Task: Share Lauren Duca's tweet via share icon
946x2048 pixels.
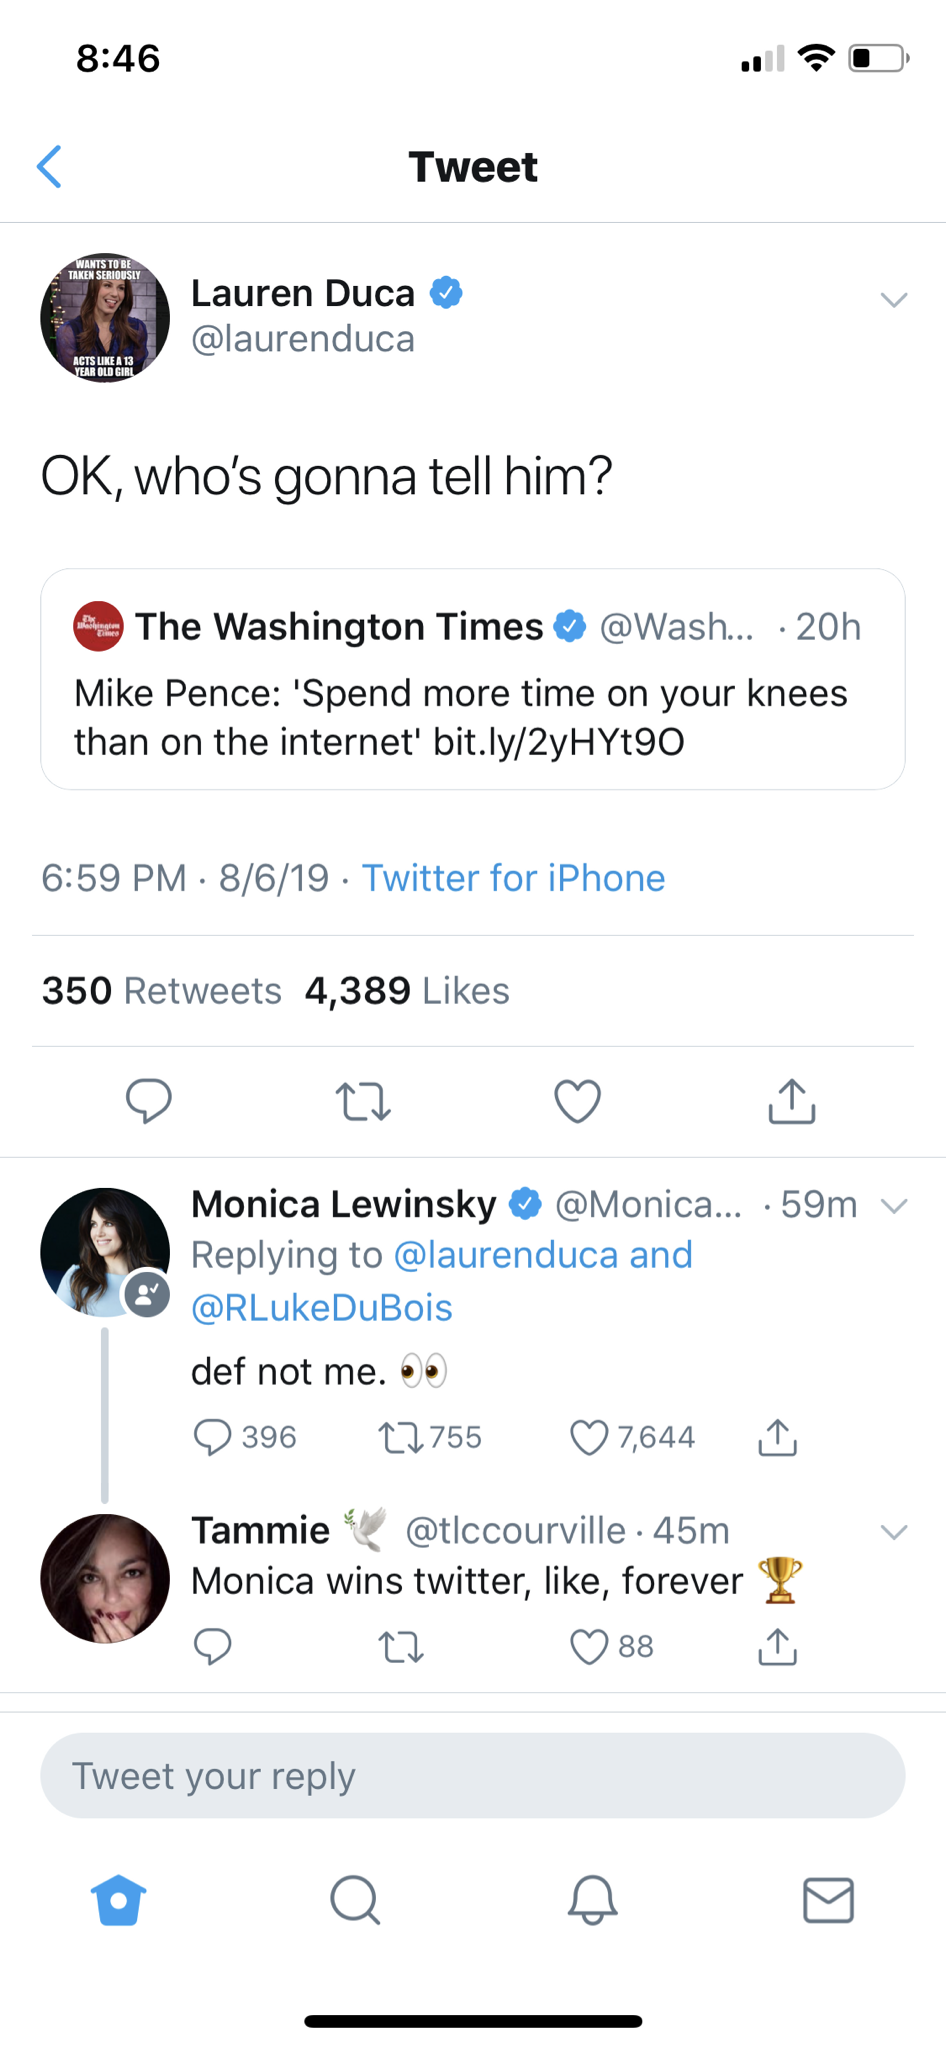Action: point(792,1101)
